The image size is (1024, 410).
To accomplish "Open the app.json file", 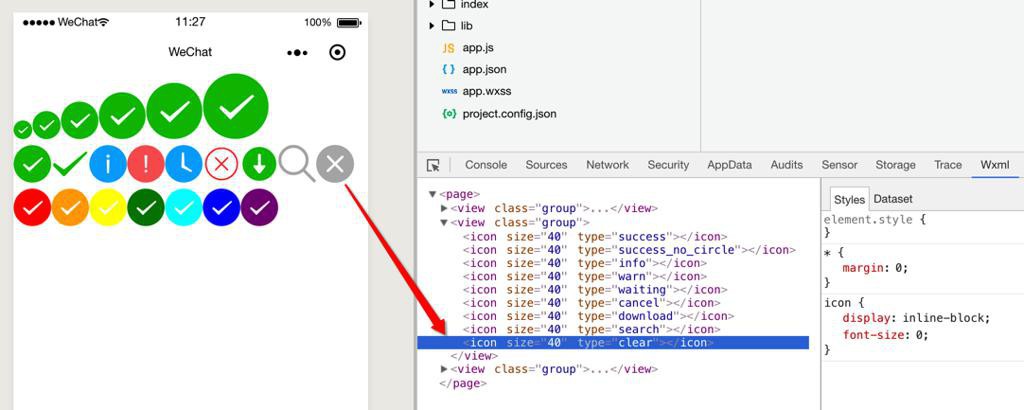I will point(484,69).
